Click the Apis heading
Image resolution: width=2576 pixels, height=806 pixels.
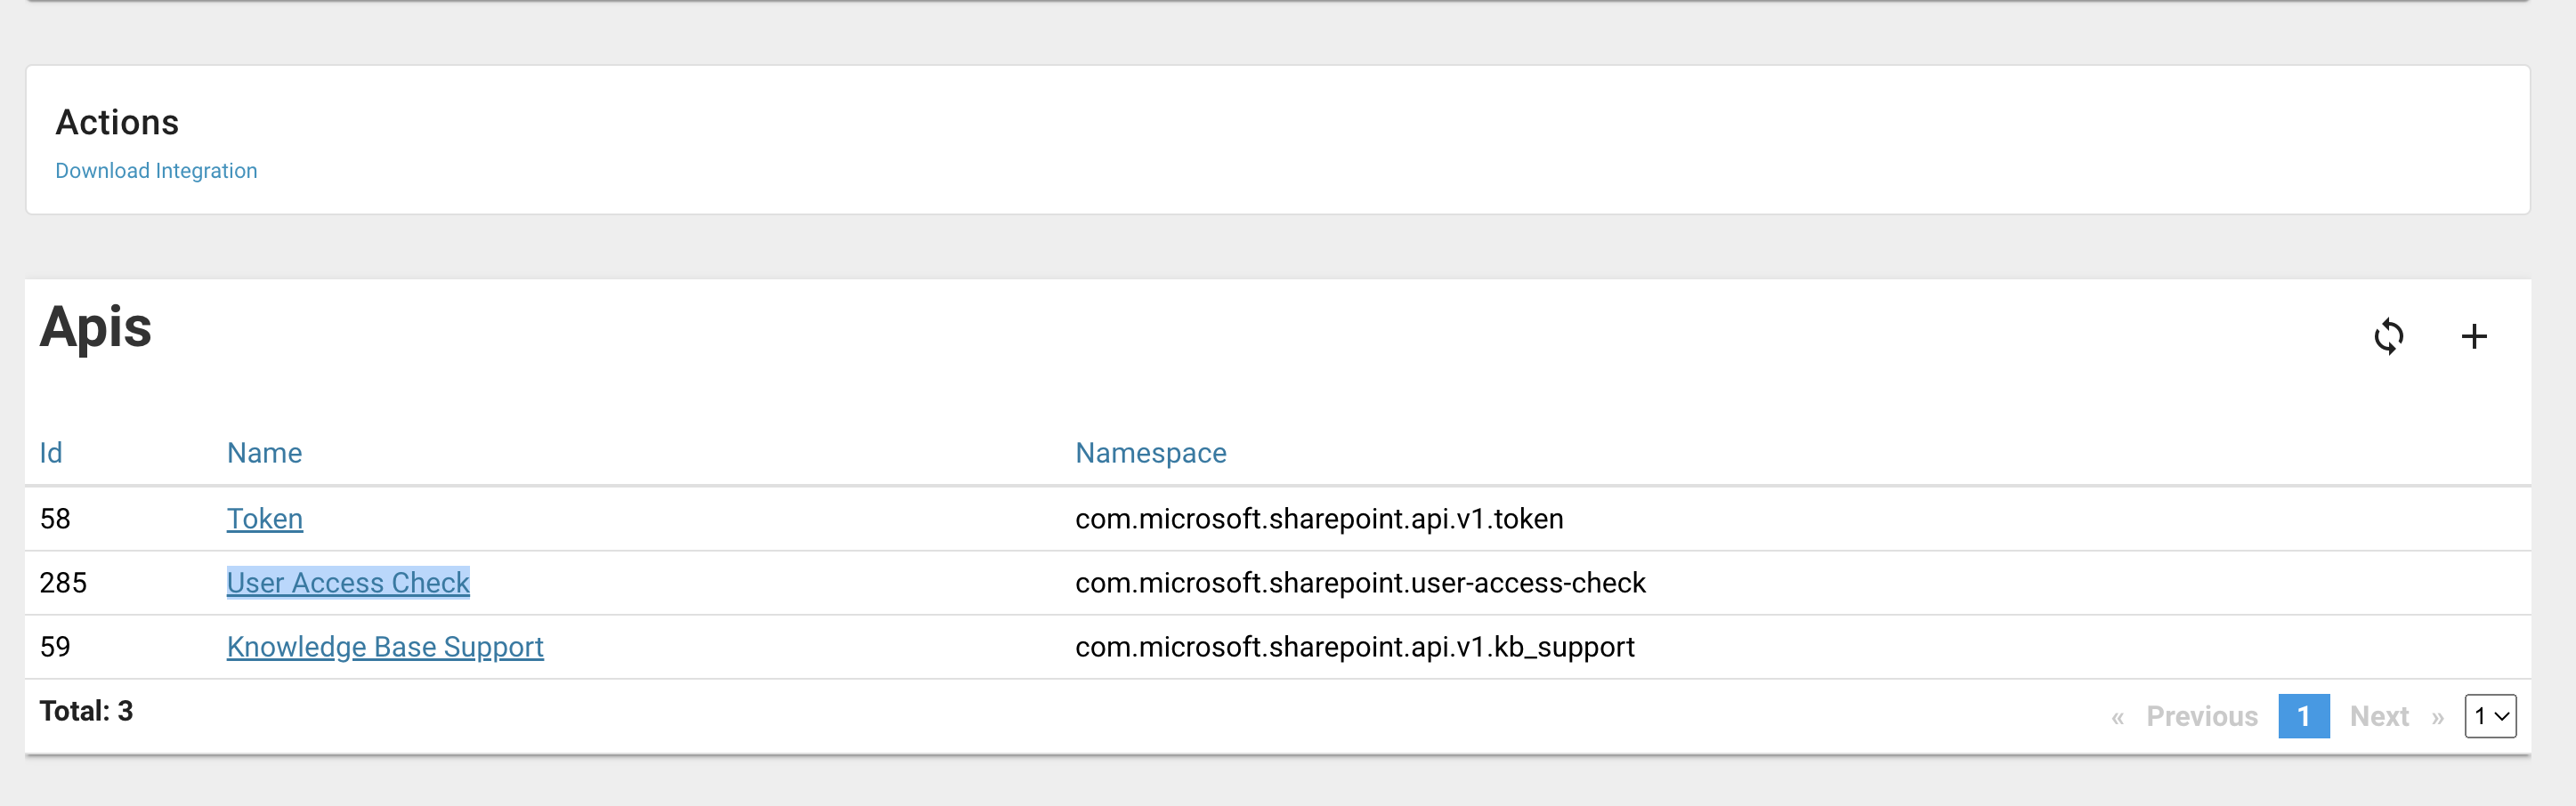point(96,328)
